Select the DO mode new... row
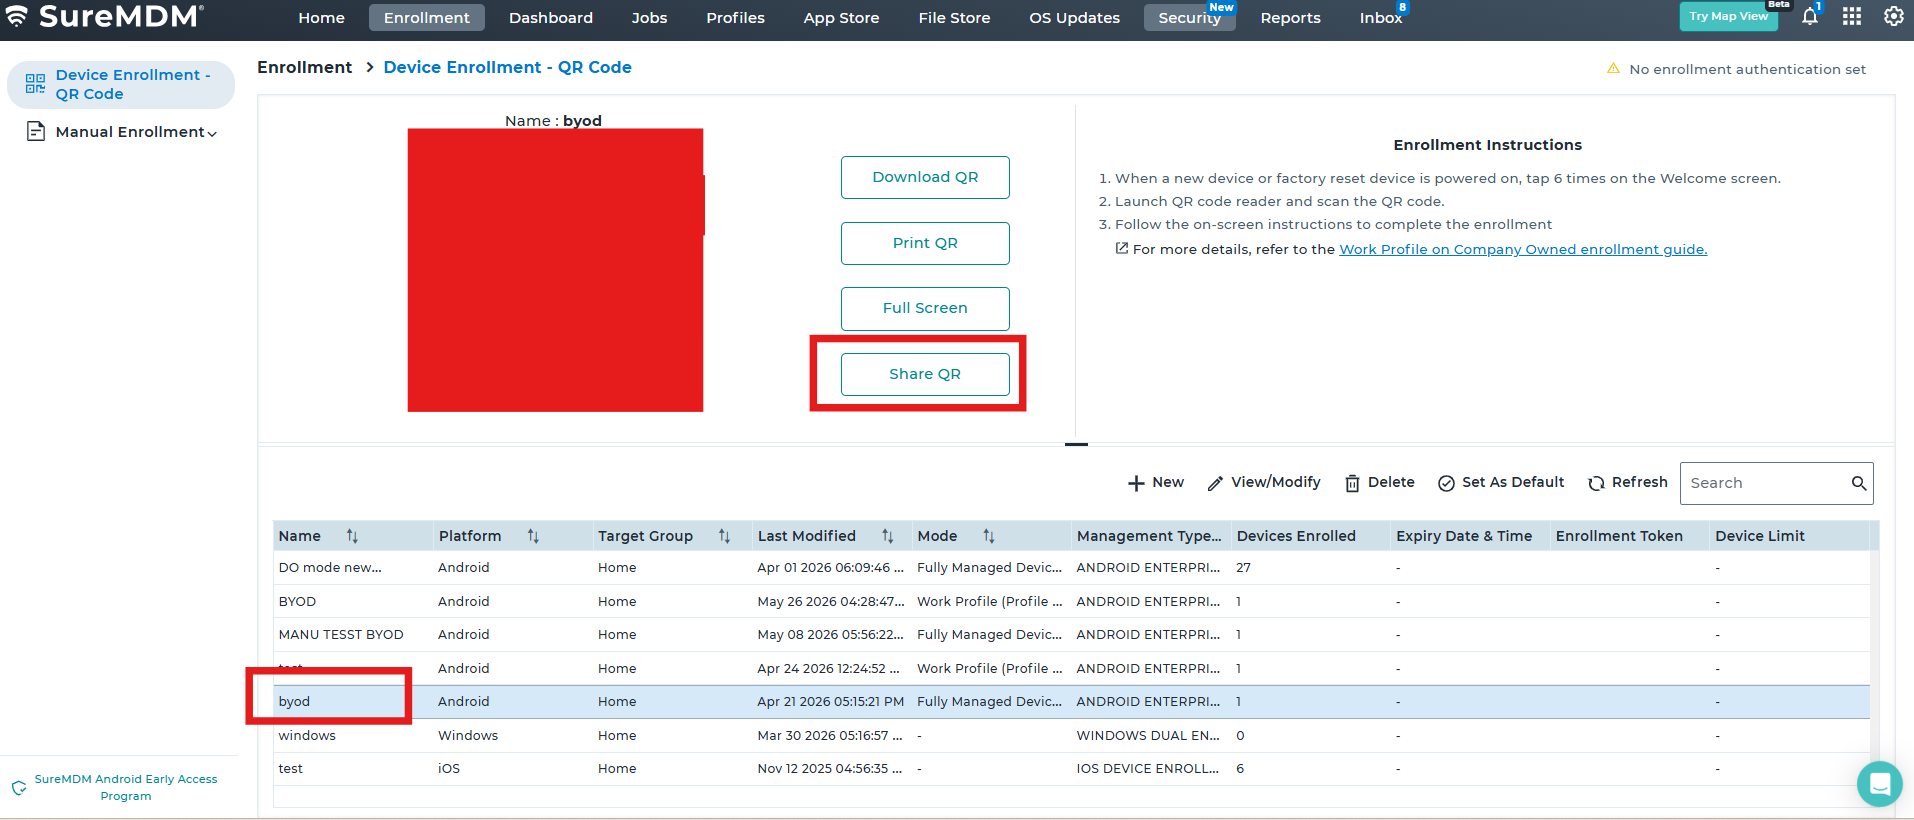 pos(1071,567)
